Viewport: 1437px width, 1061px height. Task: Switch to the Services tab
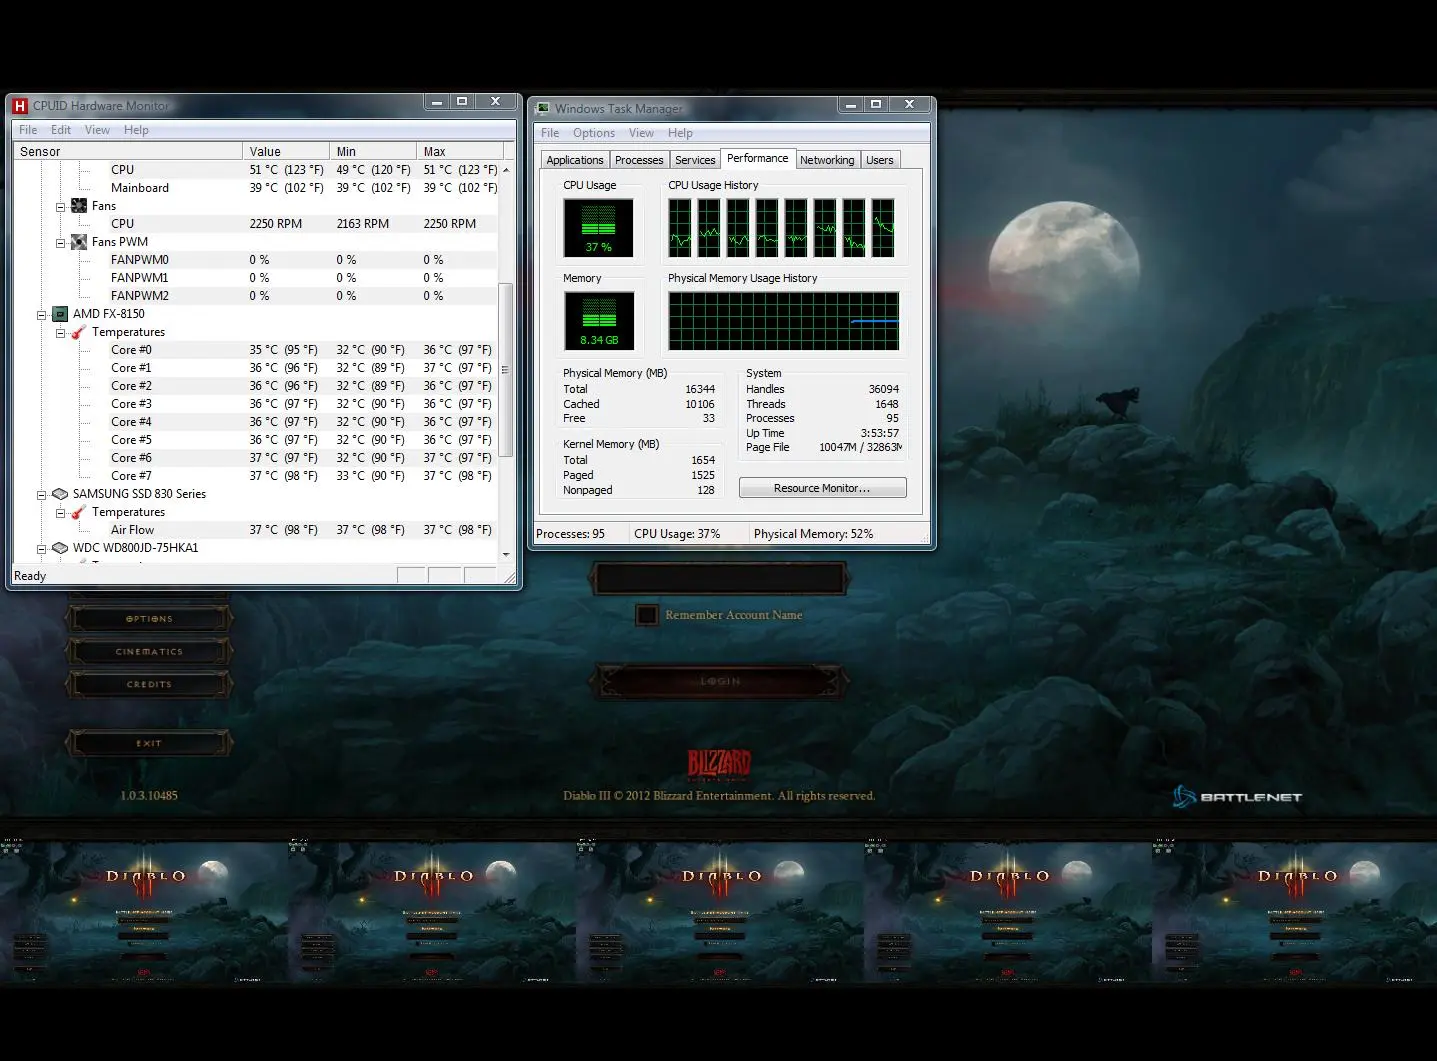[695, 160]
